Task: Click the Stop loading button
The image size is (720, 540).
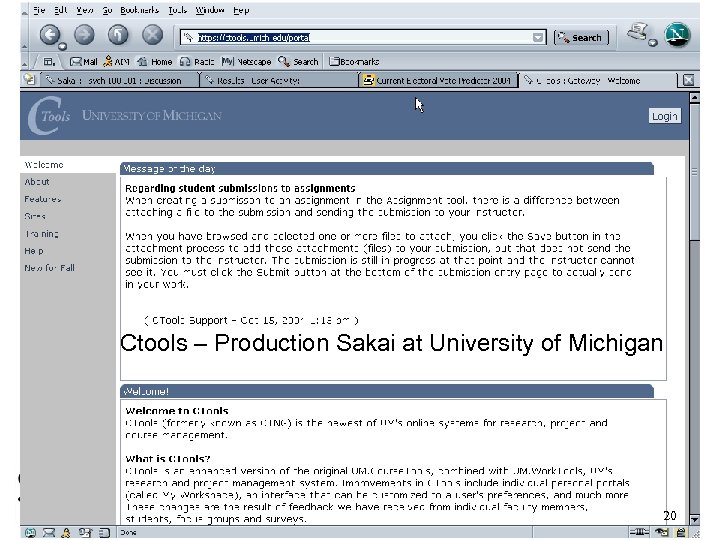Action: [152, 35]
